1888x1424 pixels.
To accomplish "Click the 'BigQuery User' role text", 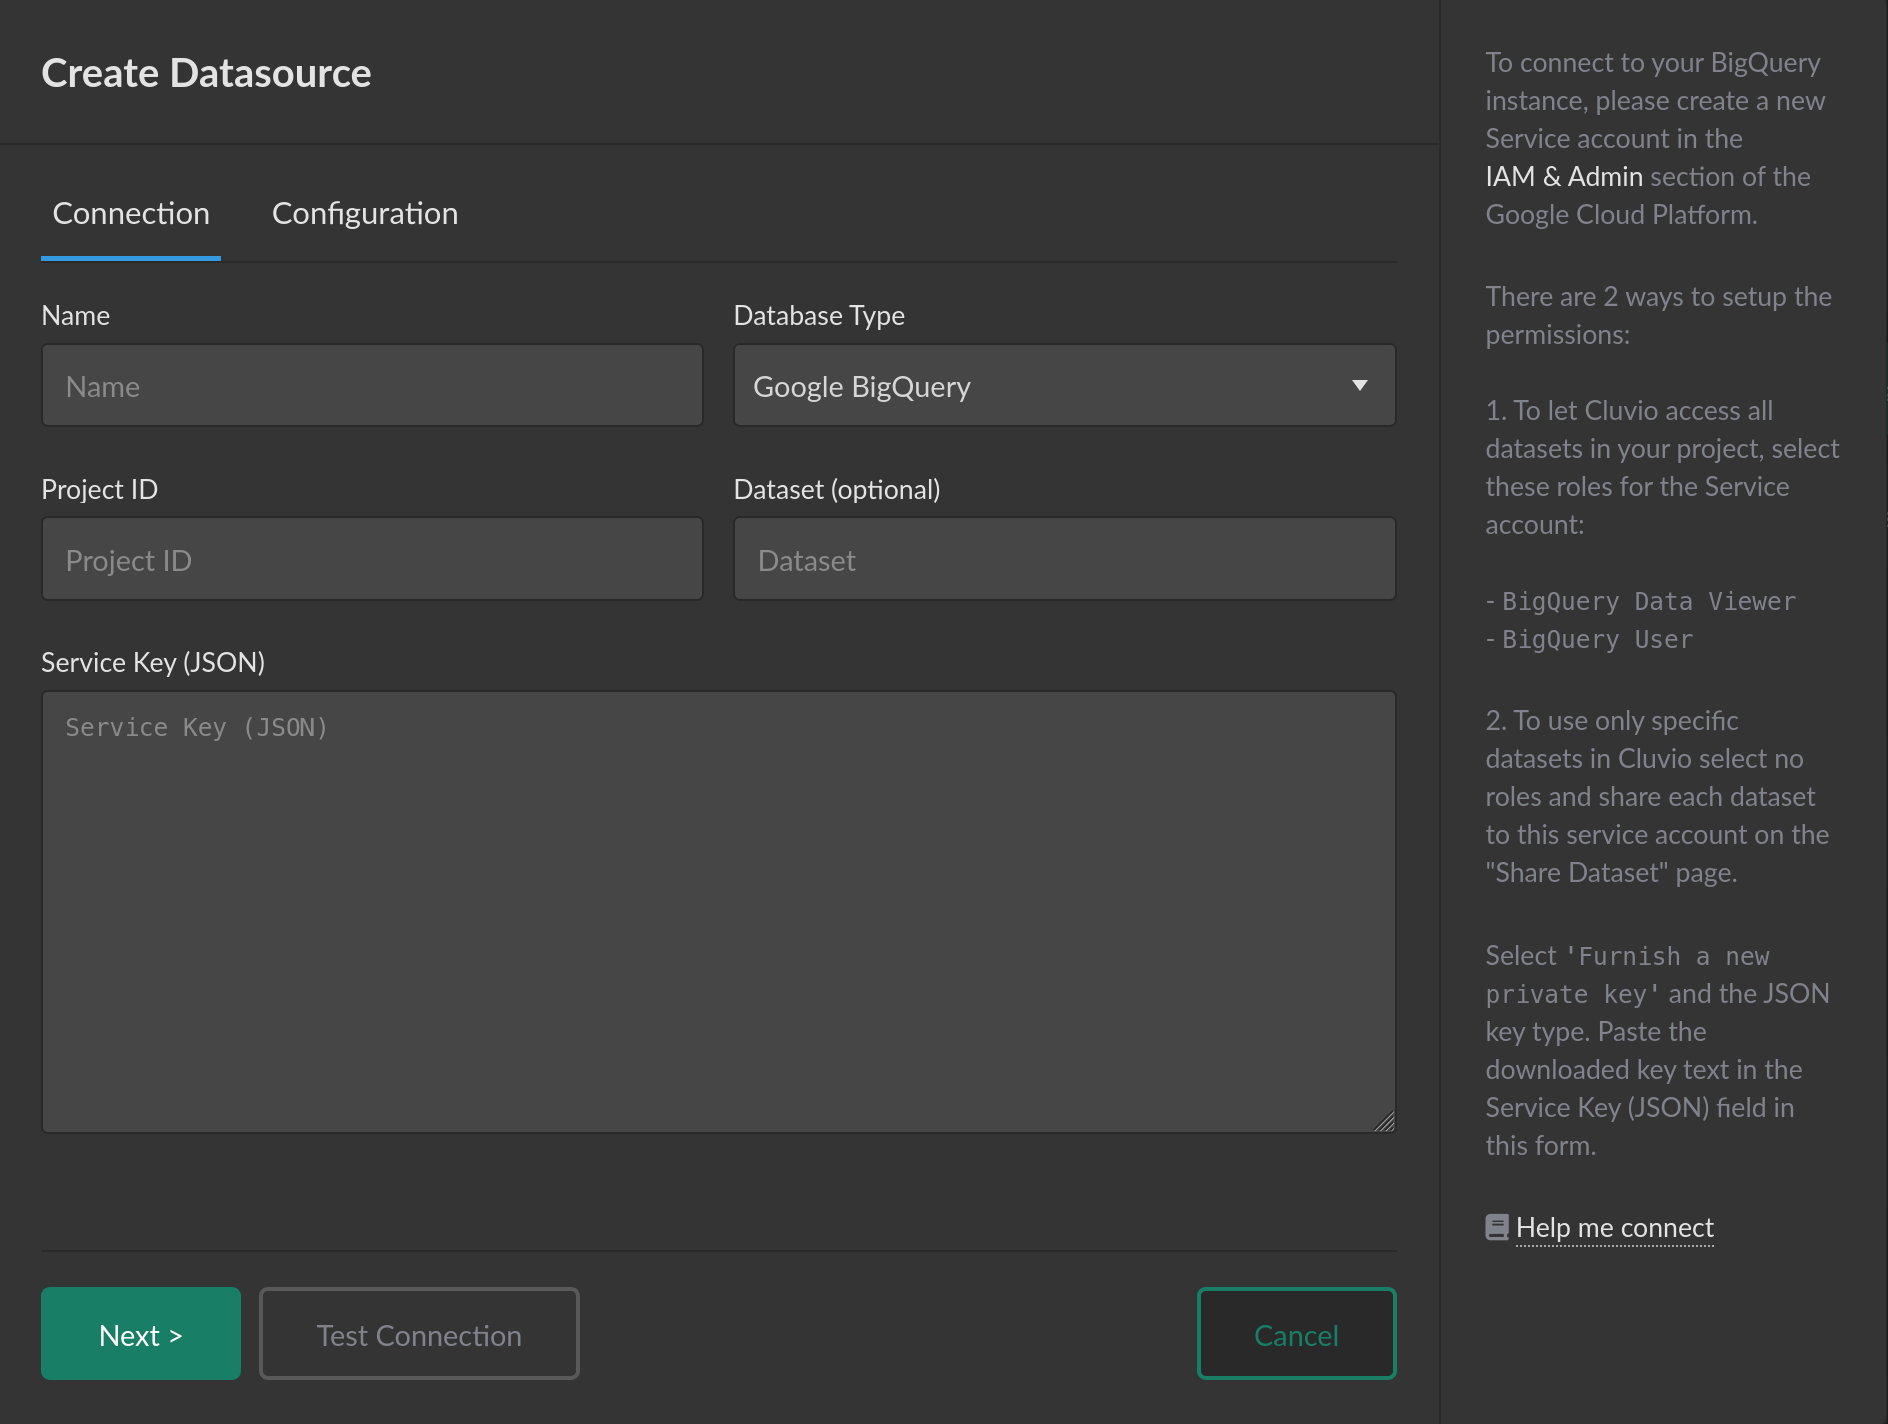I will tap(1597, 640).
